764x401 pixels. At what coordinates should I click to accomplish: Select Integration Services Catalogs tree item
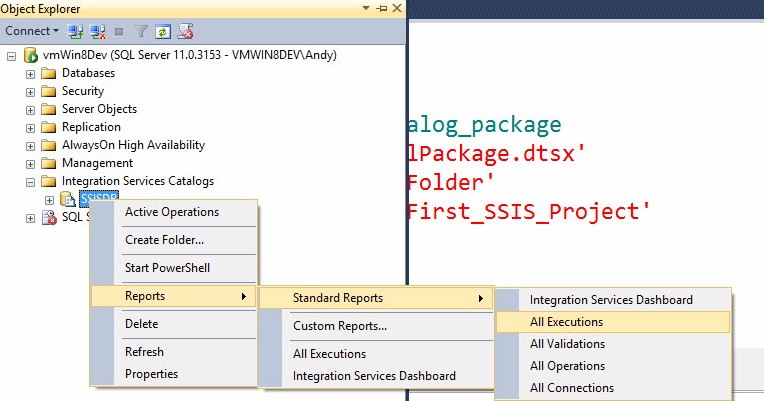pyautogui.click(x=138, y=181)
